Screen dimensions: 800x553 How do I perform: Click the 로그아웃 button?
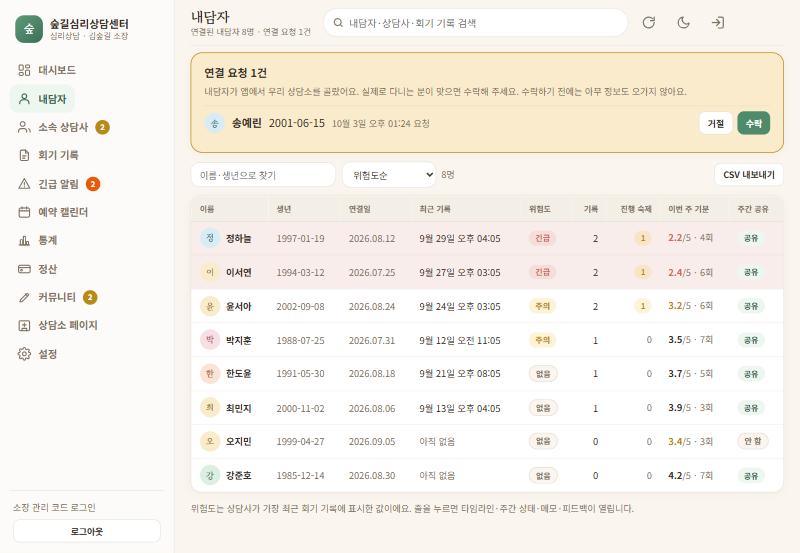(x=87, y=531)
